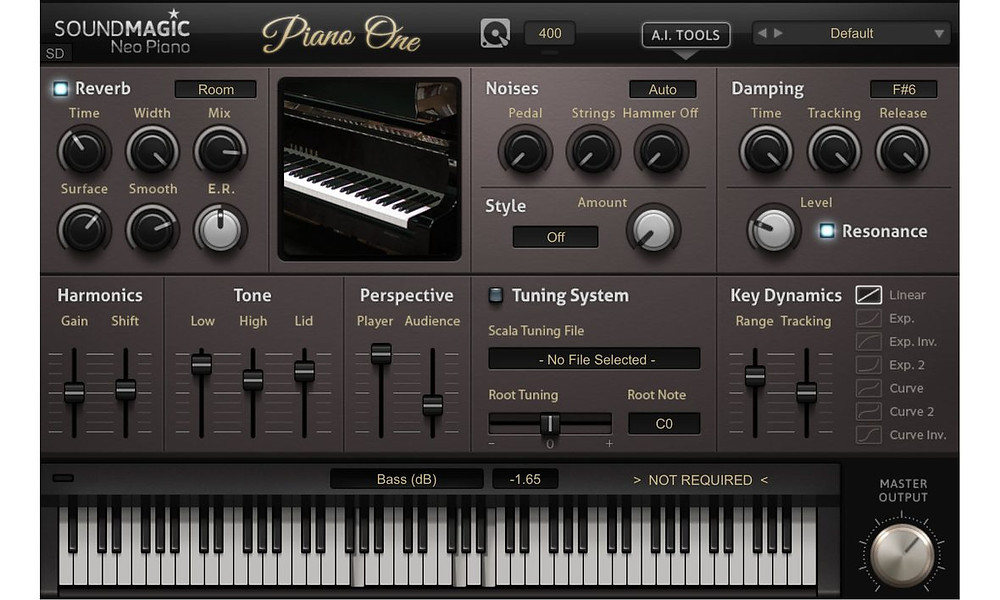
Task: Go to next preset arrow
Action: 778,33
